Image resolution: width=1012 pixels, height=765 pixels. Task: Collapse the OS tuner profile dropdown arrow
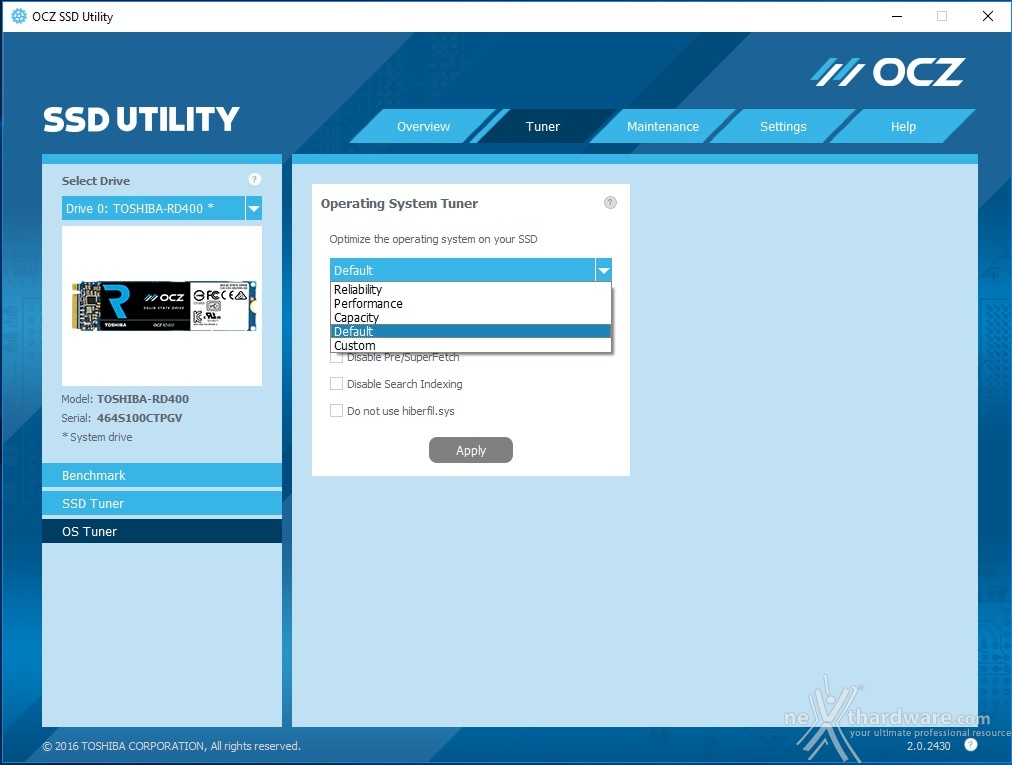(603, 270)
